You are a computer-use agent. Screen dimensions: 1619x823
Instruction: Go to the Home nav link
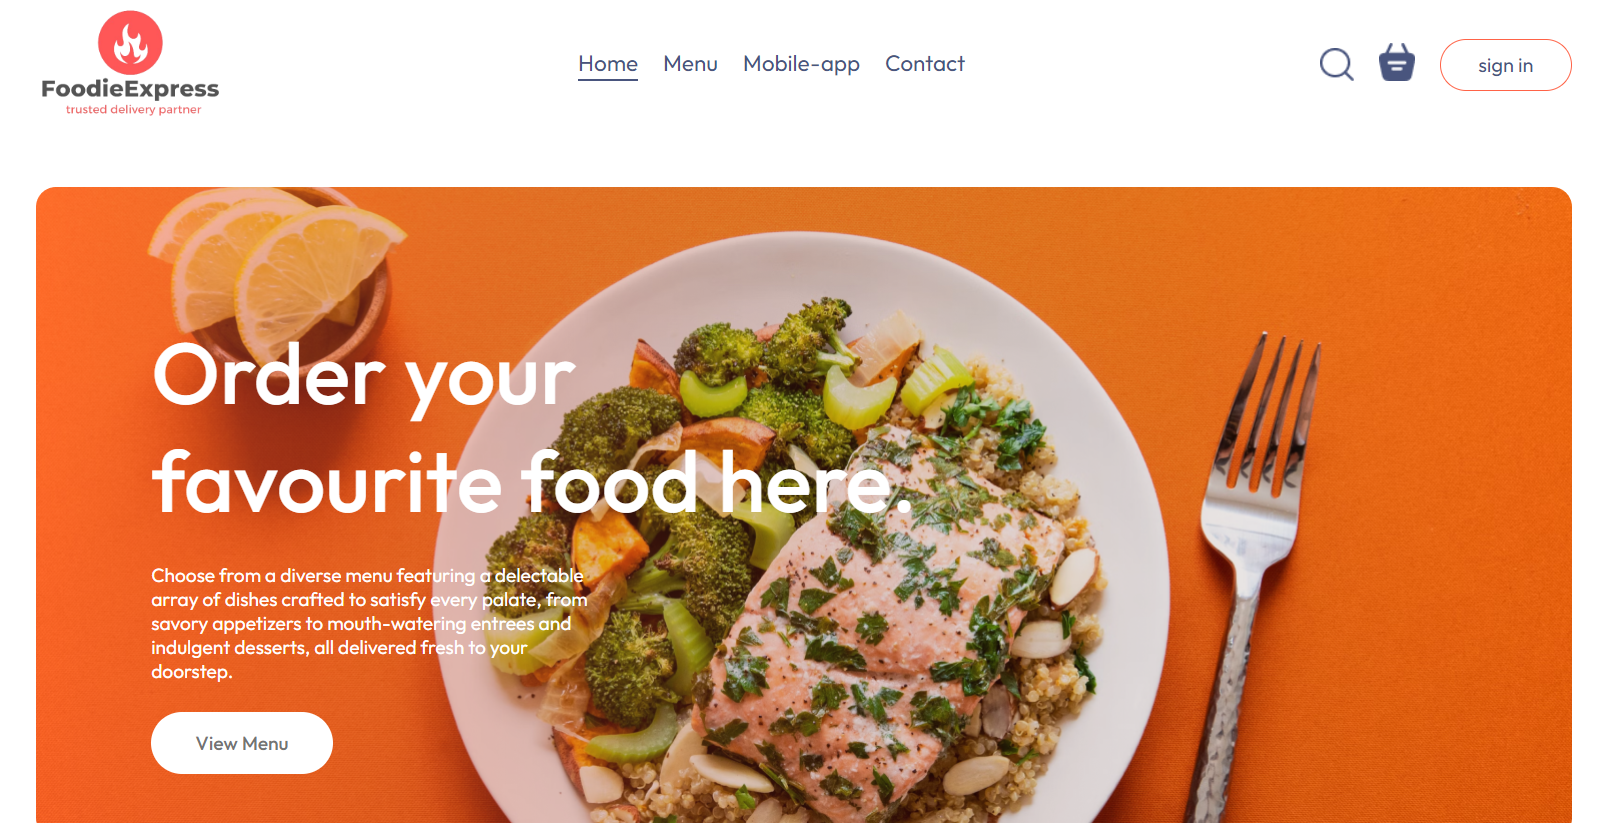click(608, 64)
